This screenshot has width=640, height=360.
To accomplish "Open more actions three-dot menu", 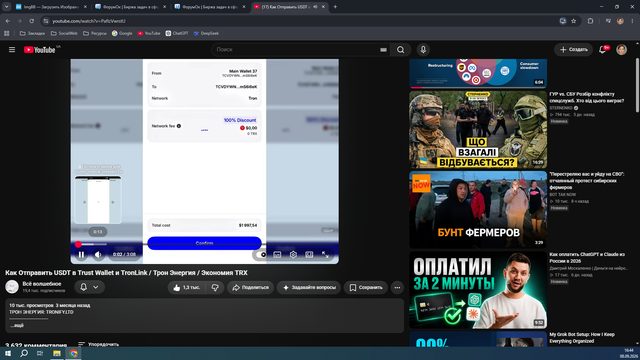I will coord(397,287).
